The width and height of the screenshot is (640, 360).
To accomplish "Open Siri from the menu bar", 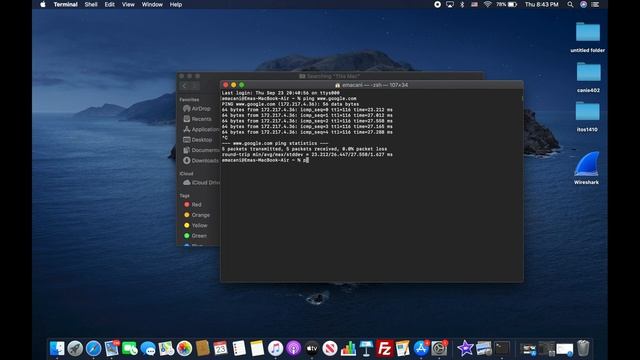I will (x=583, y=4).
